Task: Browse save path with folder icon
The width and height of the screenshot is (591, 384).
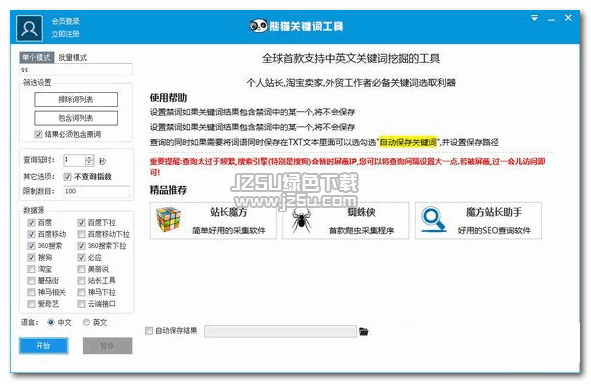Action: pos(364,332)
